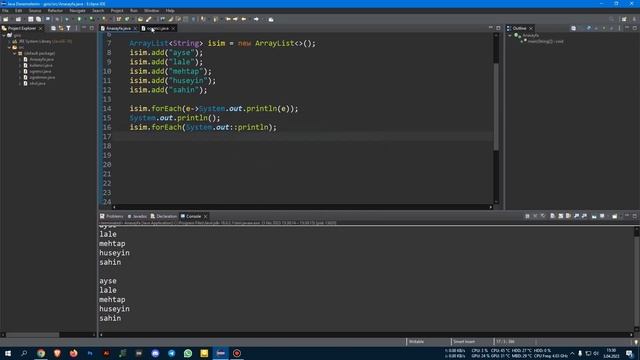Launch the Debug toolbar icon
The height and width of the screenshot is (360, 640).
point(67,19)
